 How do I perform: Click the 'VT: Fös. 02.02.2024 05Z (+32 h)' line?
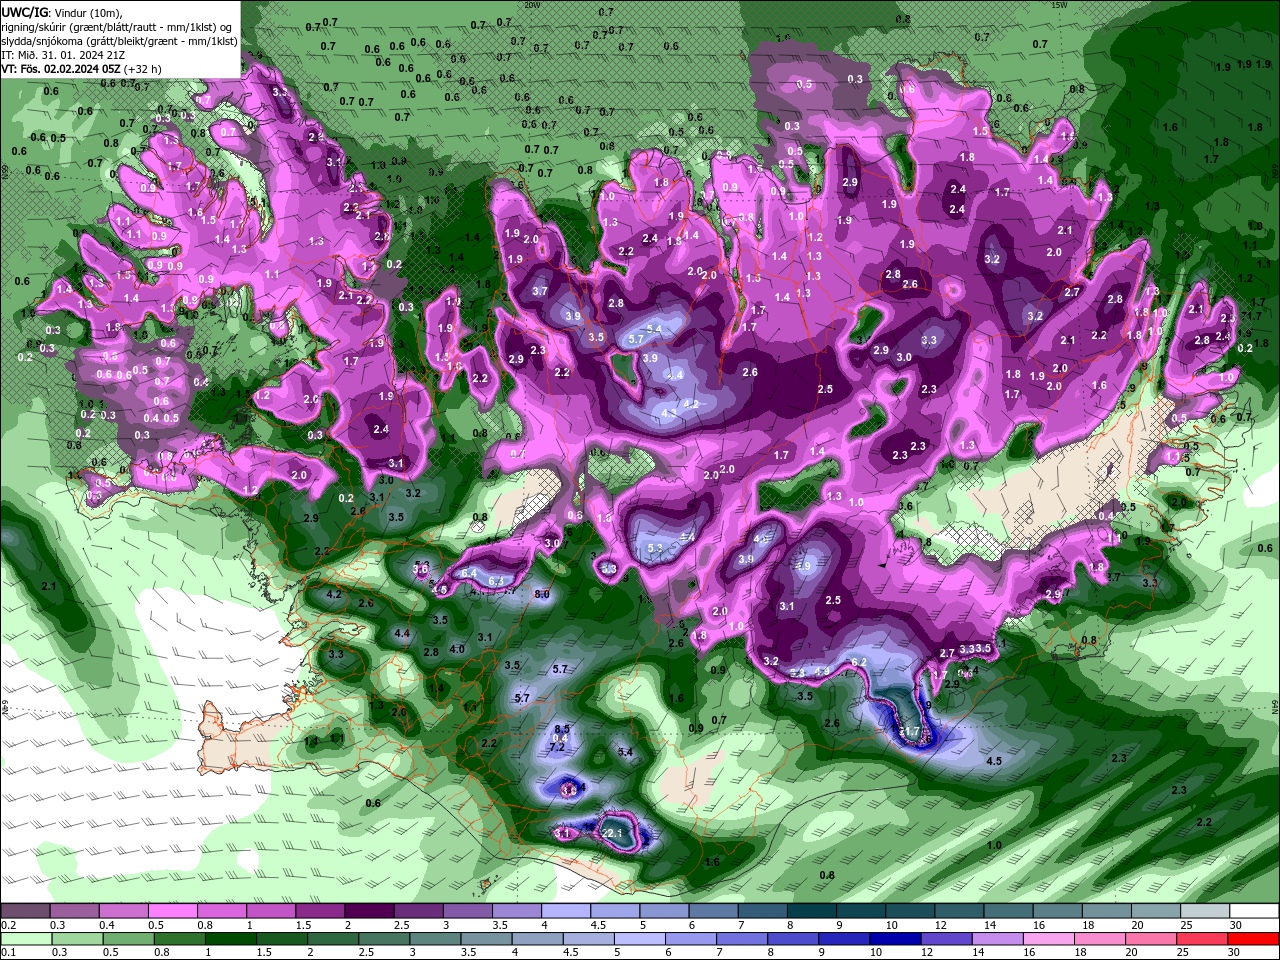click(x=81, y=69)
